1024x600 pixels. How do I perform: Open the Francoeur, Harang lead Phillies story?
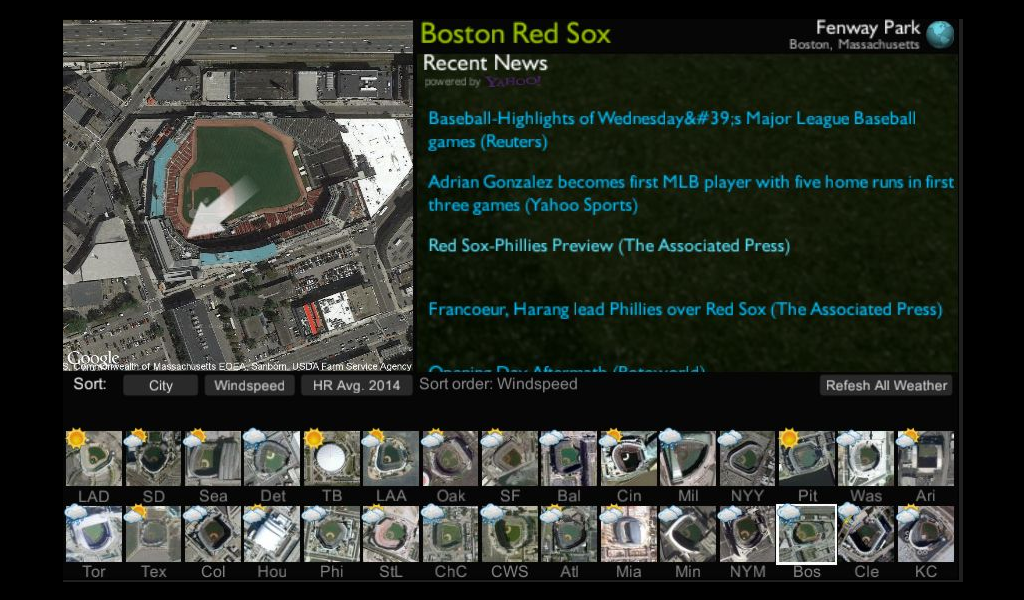tap(684, 309)
